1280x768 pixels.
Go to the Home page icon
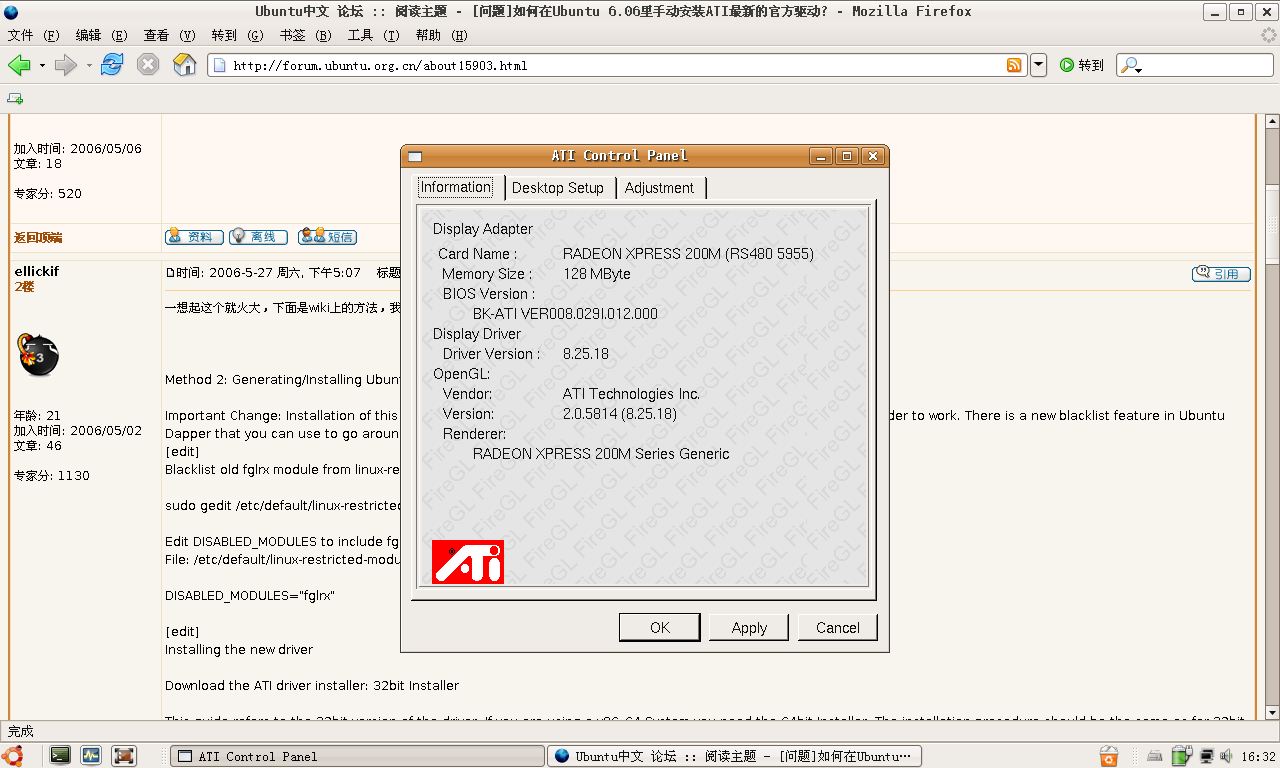point(185,65)
